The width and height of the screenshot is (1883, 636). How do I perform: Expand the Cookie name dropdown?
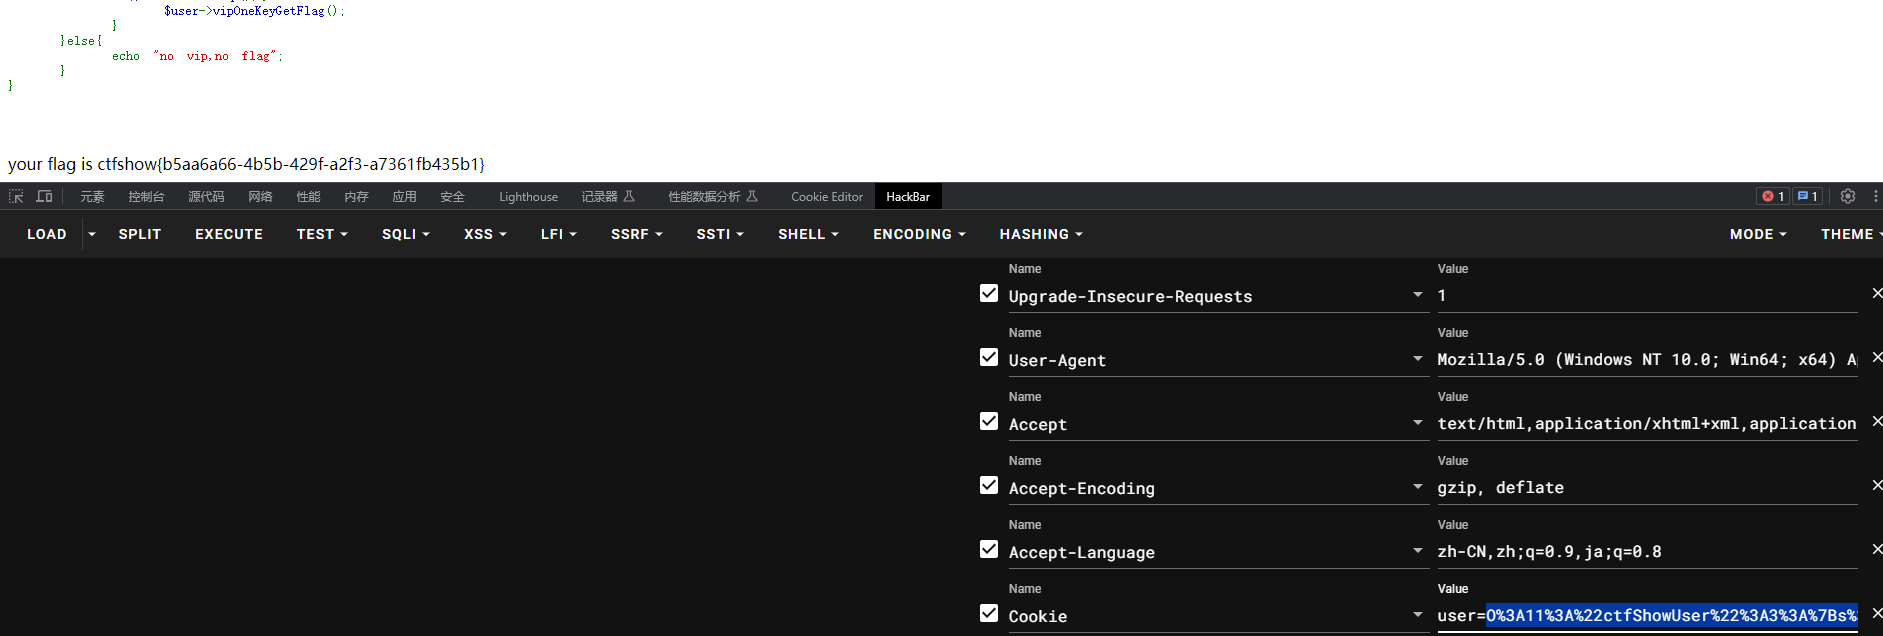[1417, 615]
